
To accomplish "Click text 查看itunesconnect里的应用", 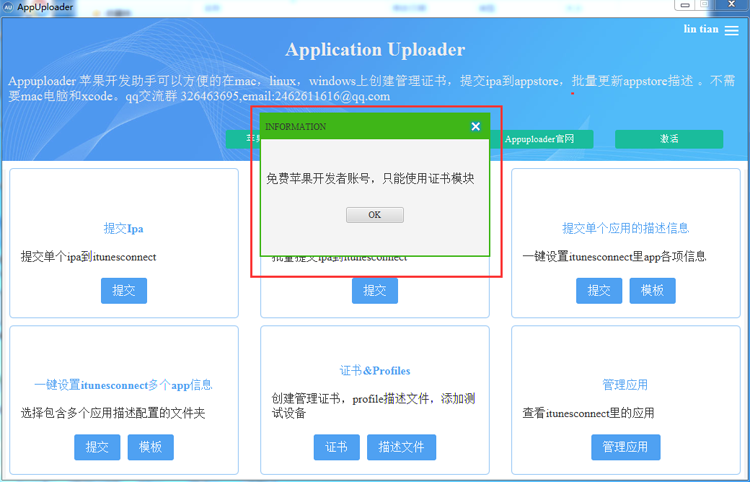I will pos(588,413).
